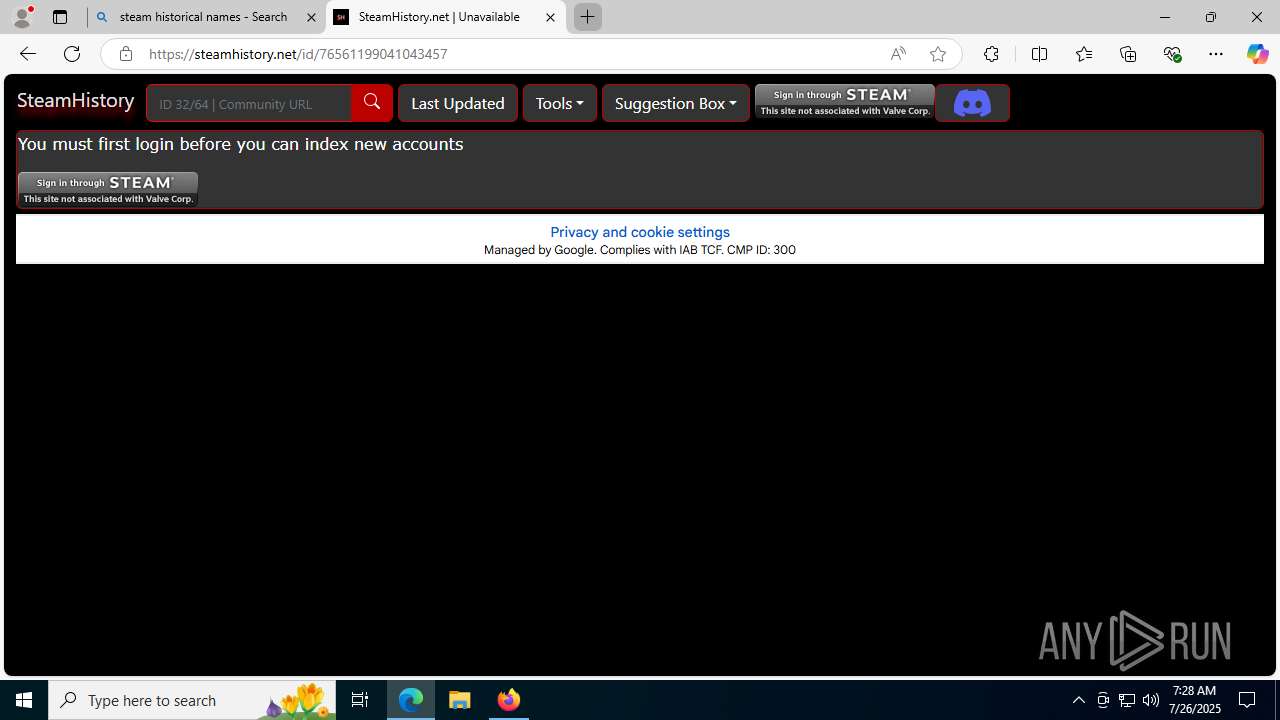Sign in through Steam in navbar
The image size is (1280, 720).
click(x=845, y=102)
